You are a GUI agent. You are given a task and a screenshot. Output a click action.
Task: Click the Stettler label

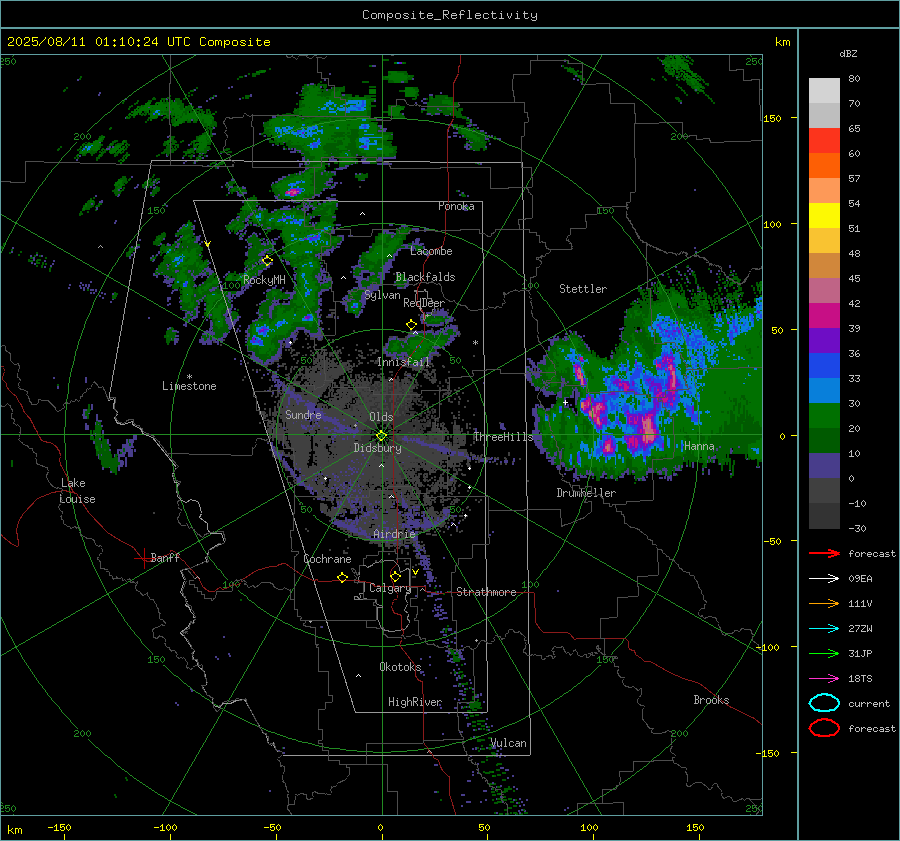(x=583, y=289)
